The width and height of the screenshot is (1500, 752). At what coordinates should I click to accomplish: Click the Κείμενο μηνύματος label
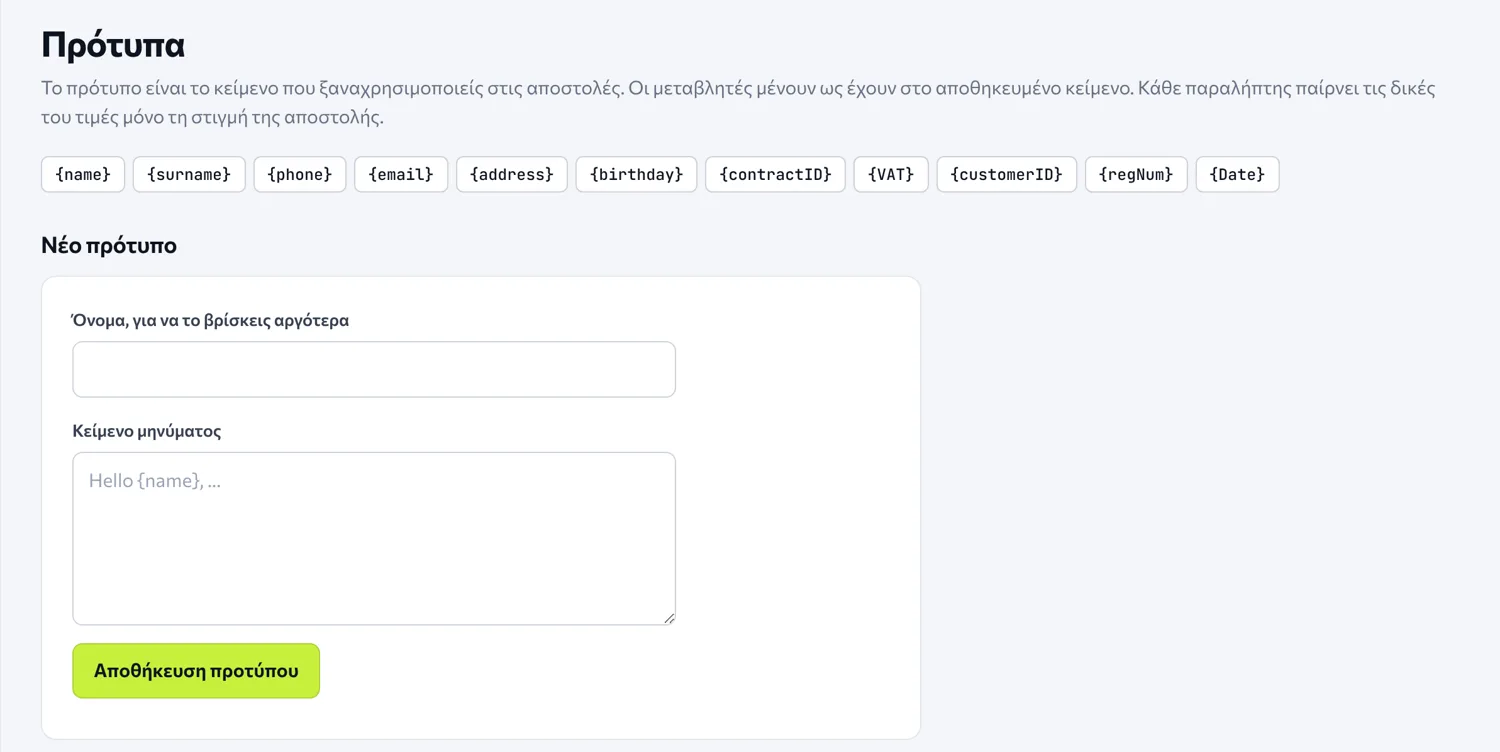tap(147, 431)
